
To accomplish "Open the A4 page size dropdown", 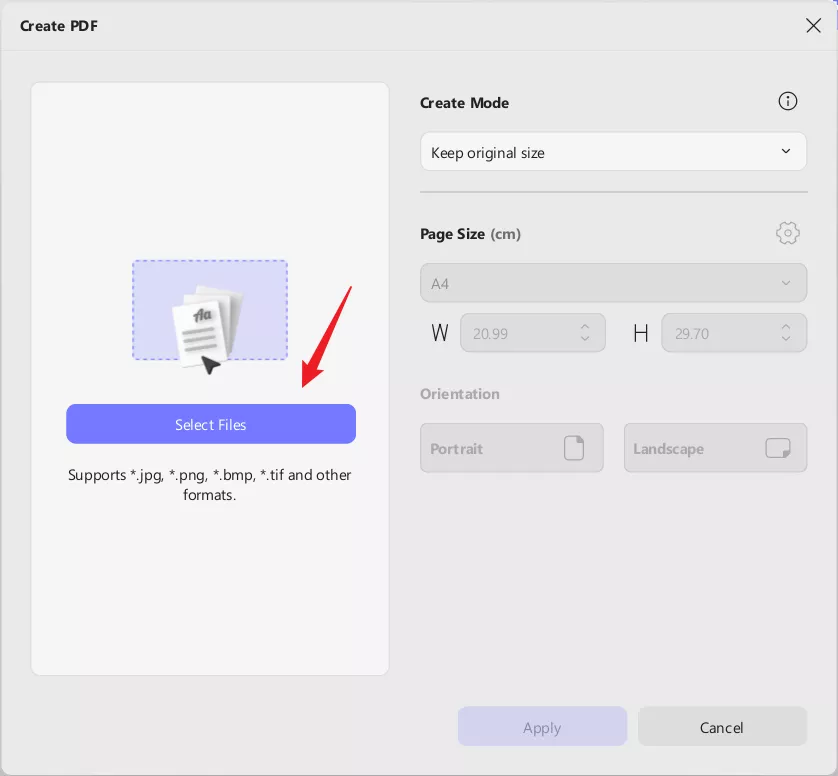I will (613, 283).
